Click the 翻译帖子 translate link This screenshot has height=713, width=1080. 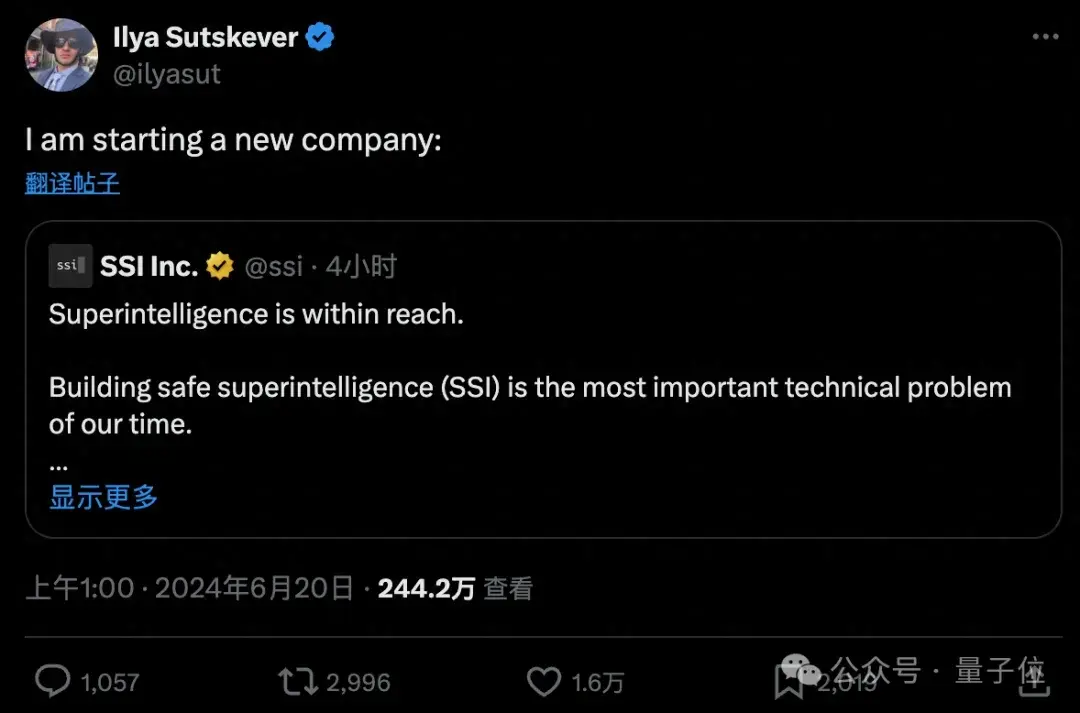pos(72,183)
